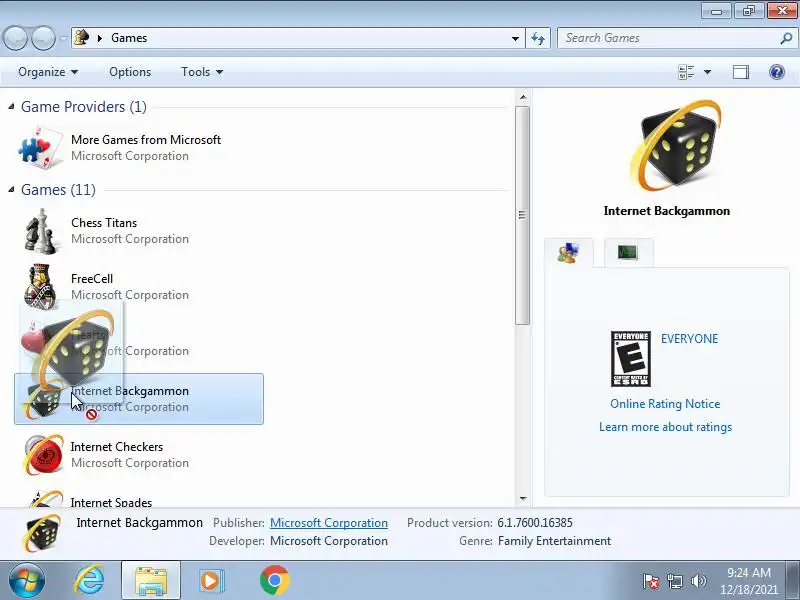Select the Internet Spades title text
Image resolution: width=800 pixels, height=600 pixels.
click(x=111, y=503)
